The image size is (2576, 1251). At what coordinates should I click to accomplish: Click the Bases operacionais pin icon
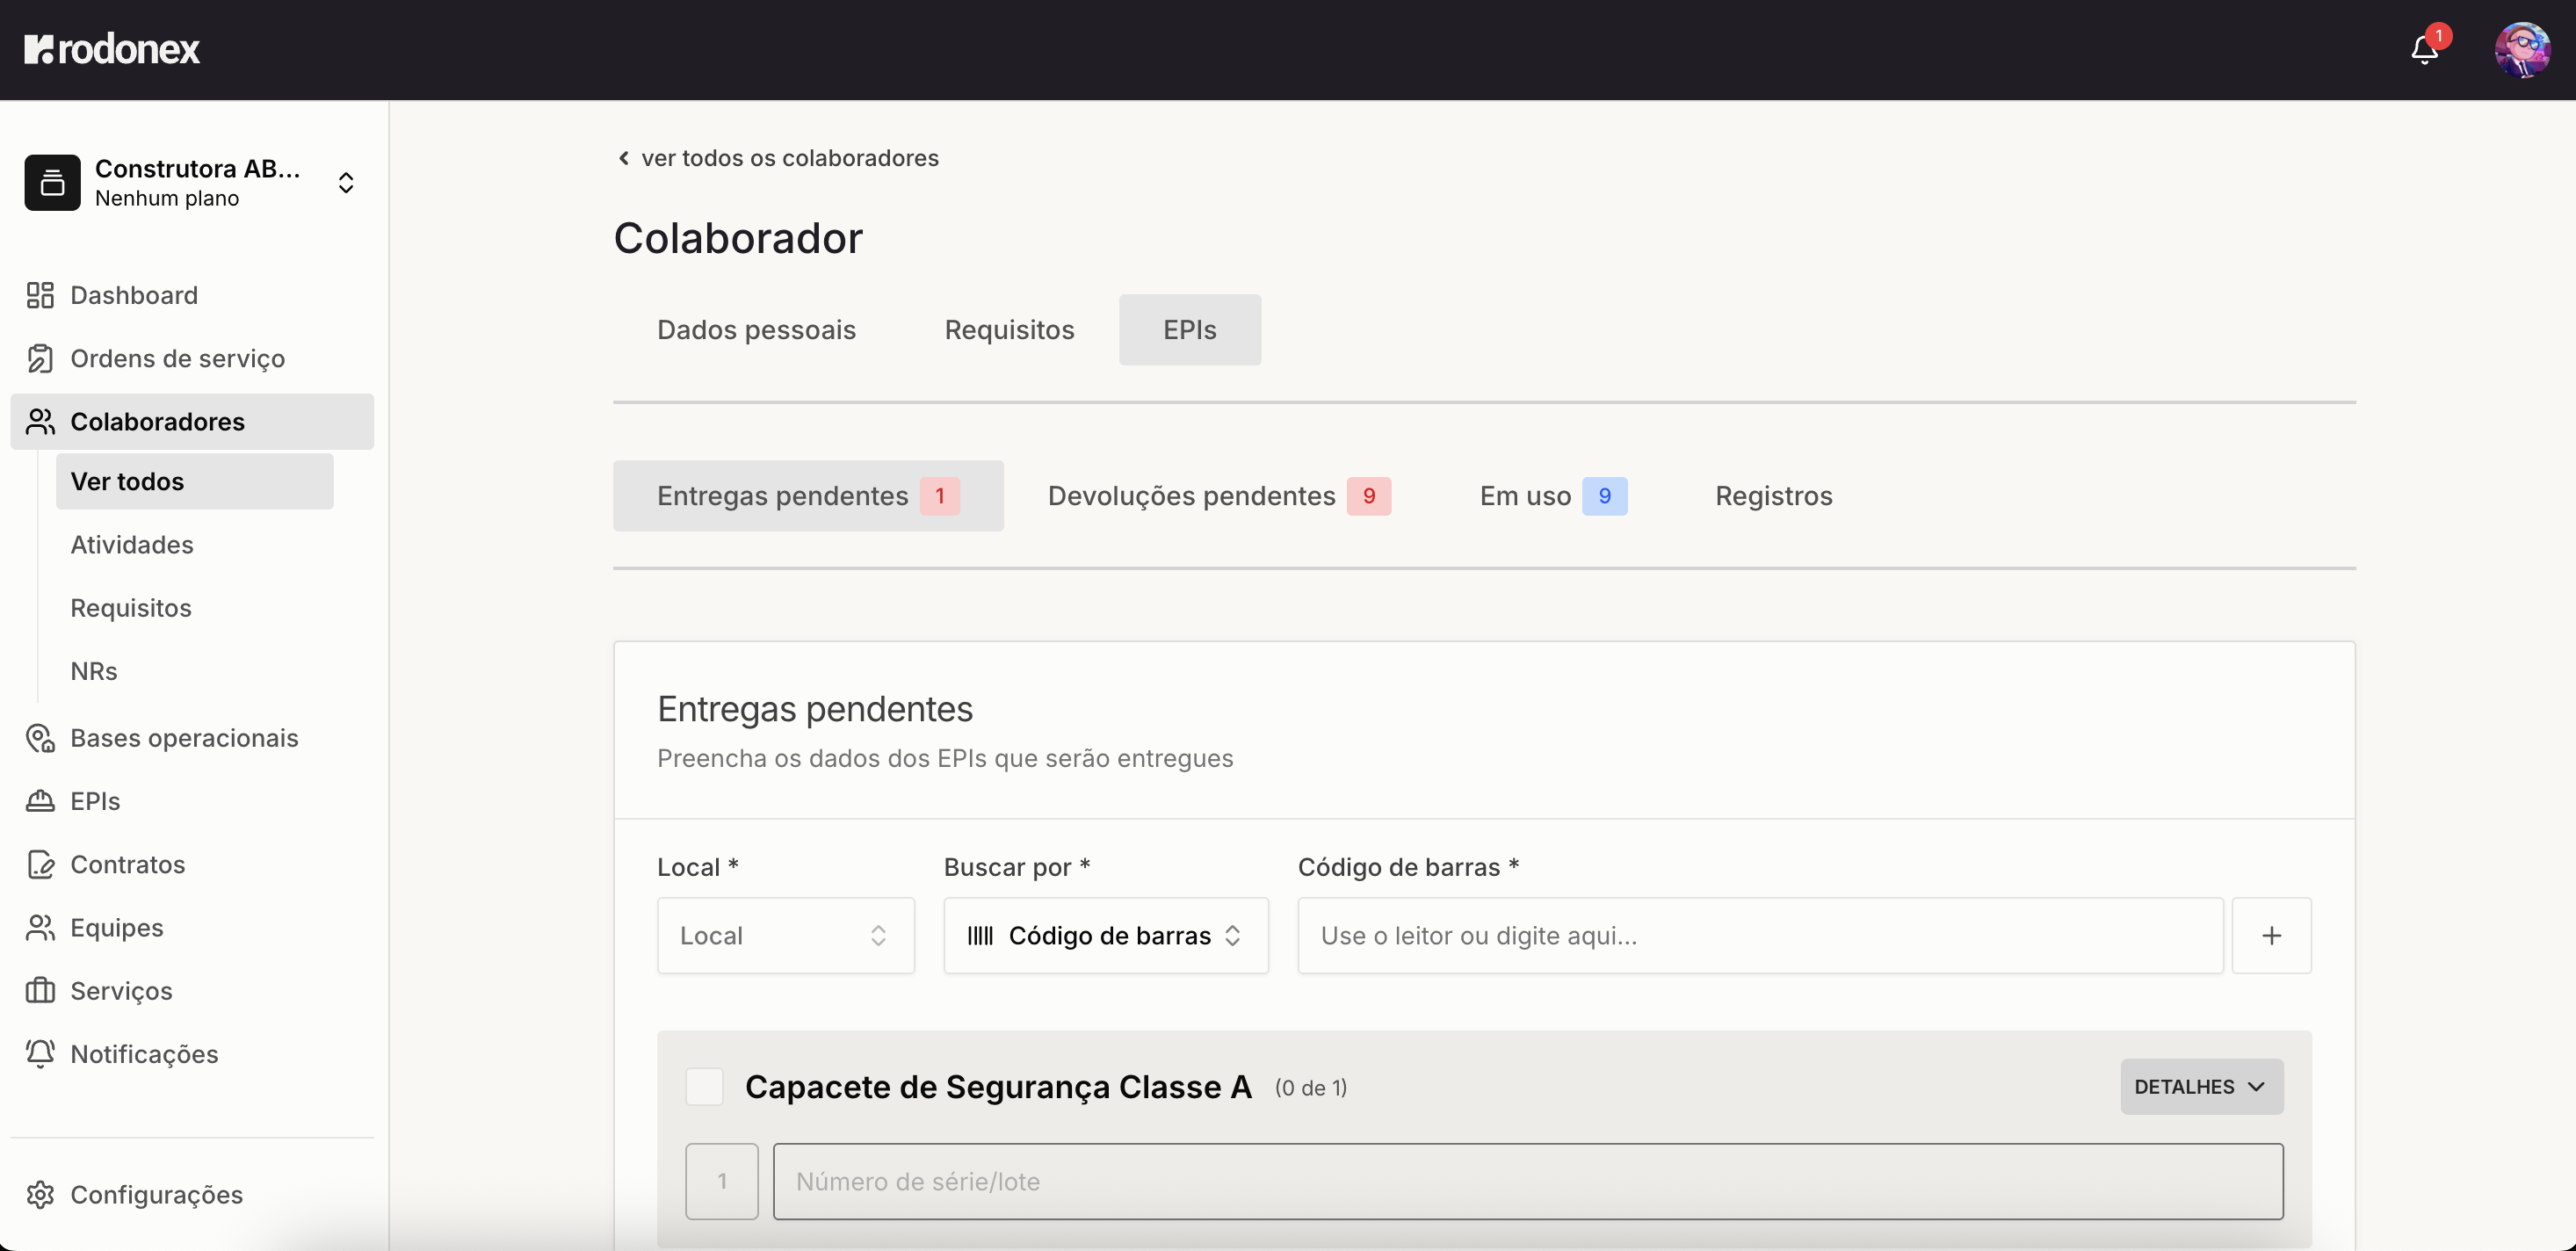[x=40, y=738]
